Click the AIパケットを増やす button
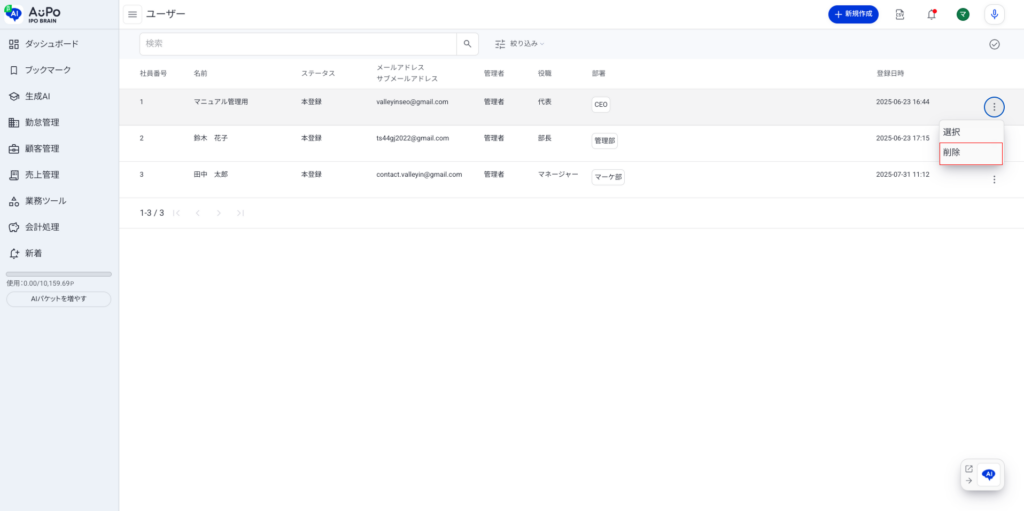This screenshot has height=511, width=1024. pos(58,299)
